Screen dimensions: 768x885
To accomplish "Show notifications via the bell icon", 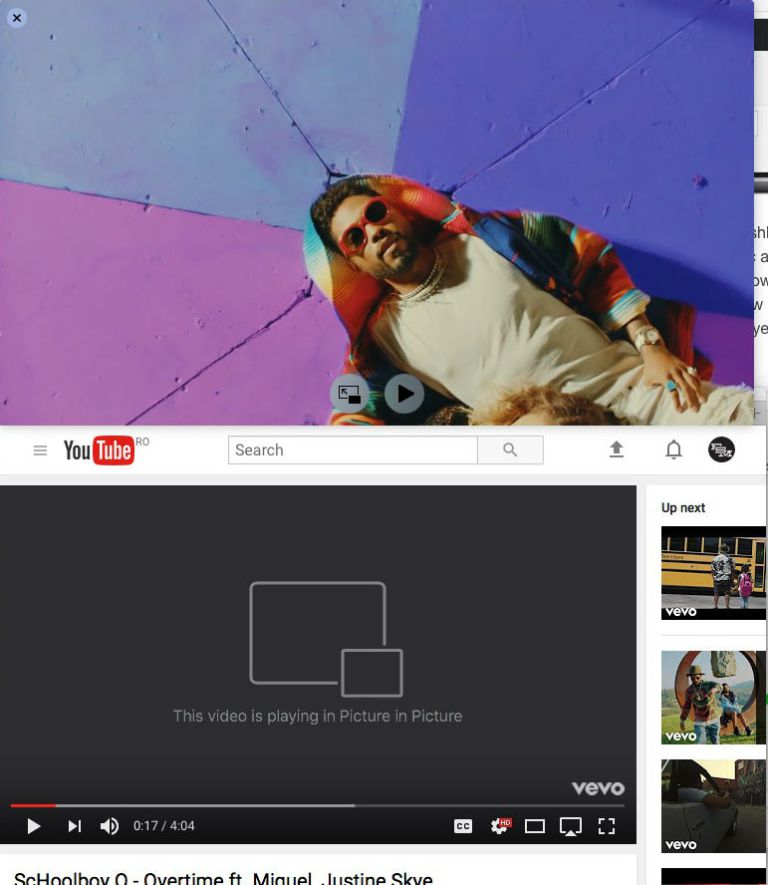I will pyautogui.click(x=674, y=450).
